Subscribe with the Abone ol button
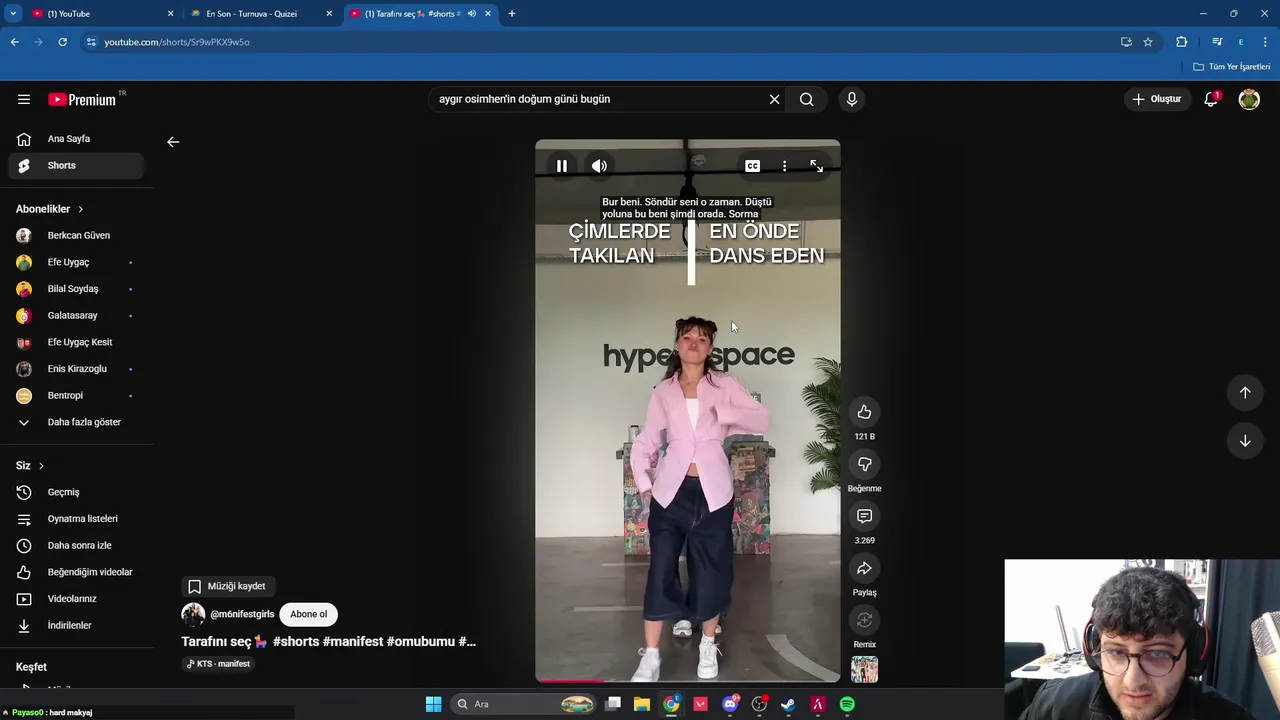1280x720 pixels. pos(308,614)
